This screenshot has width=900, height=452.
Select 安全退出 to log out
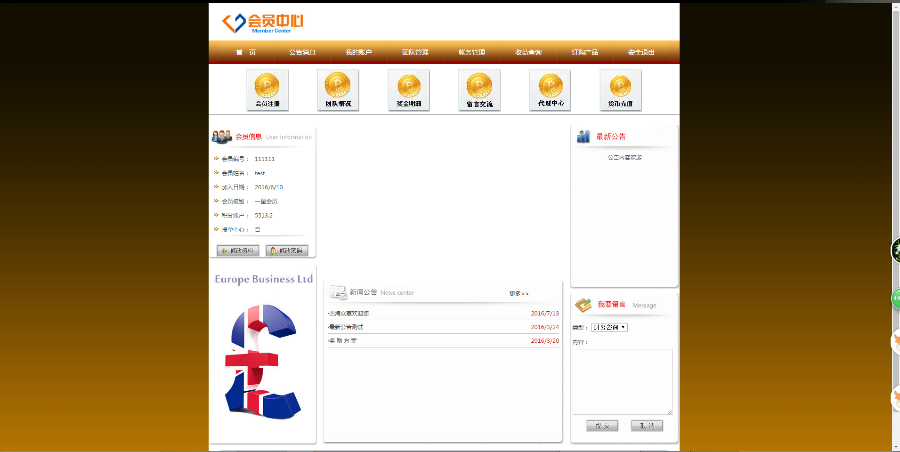pyautogui.click(x=641, y=52)
